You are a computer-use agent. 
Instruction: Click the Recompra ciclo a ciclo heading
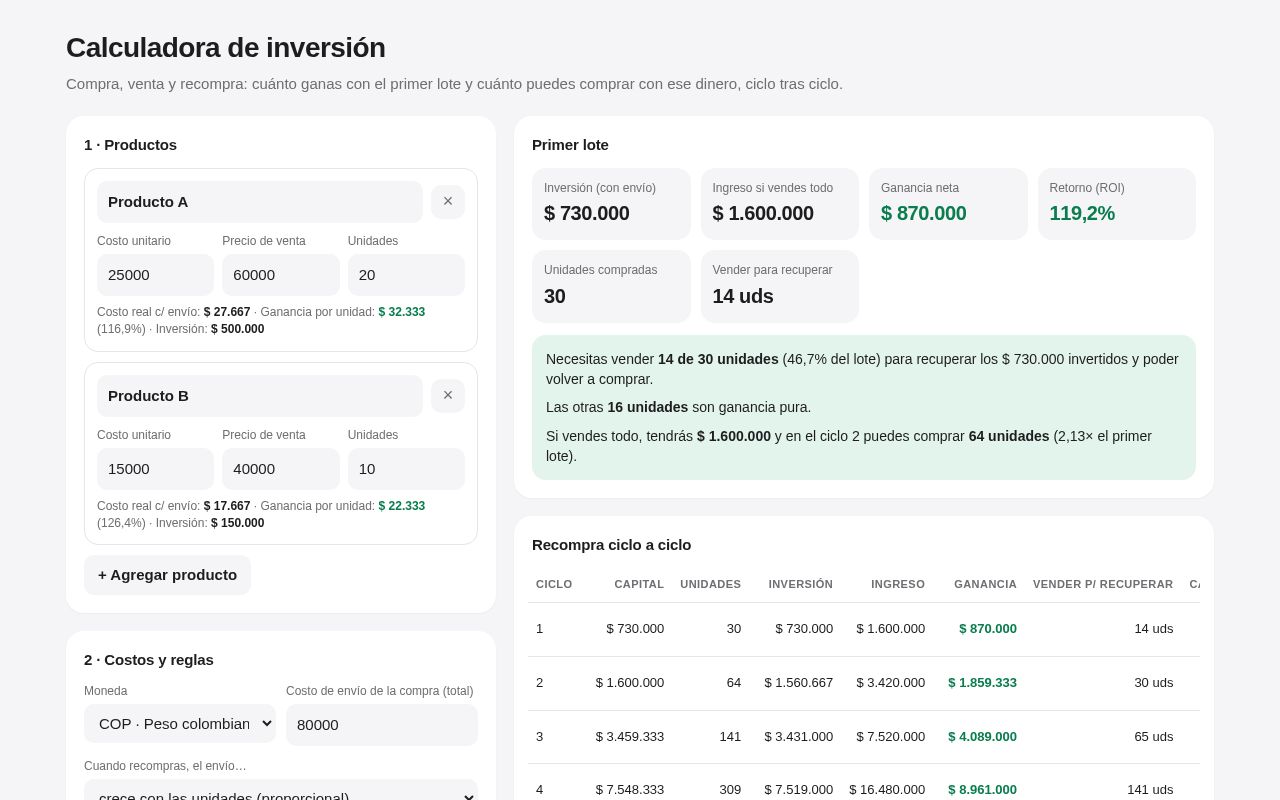[x=611, y=545]
